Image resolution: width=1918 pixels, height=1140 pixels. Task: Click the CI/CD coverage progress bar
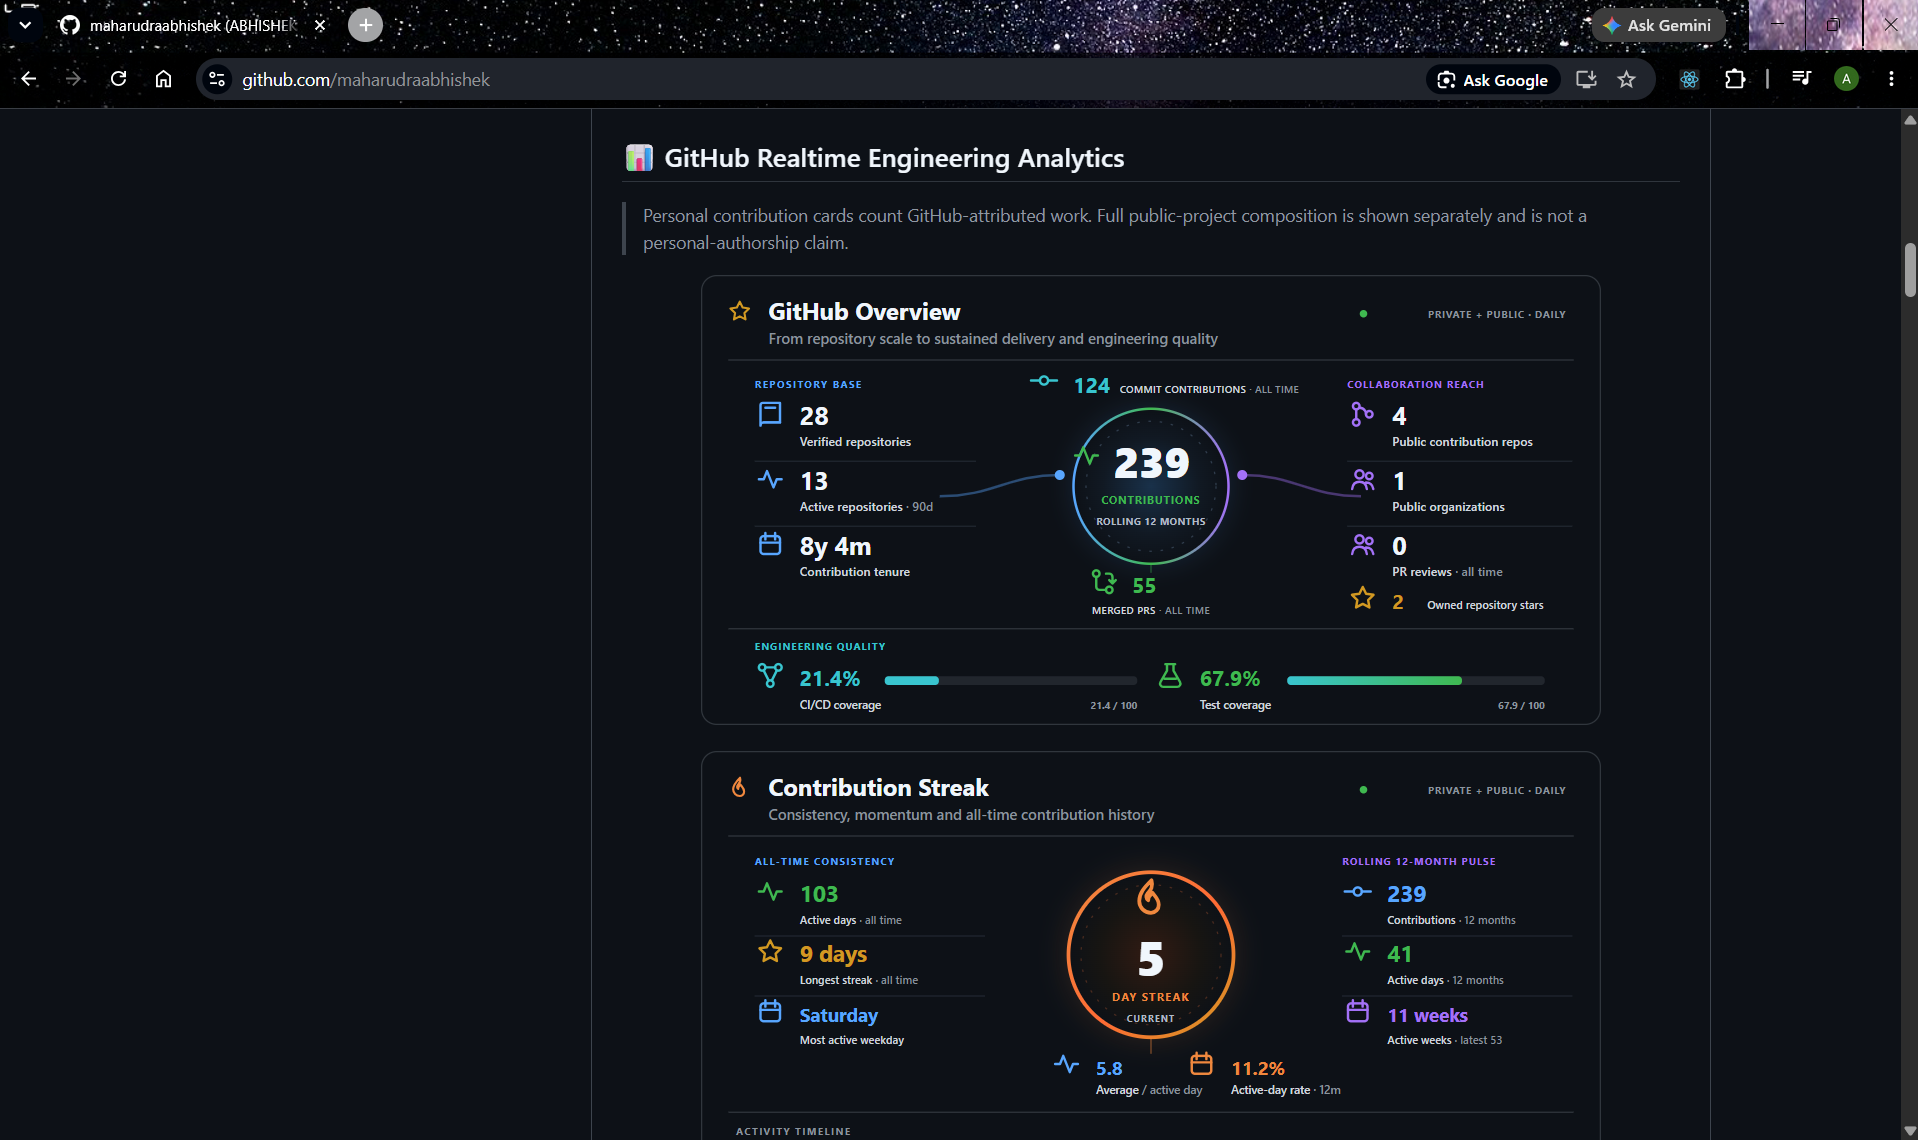pos(1011,681)
